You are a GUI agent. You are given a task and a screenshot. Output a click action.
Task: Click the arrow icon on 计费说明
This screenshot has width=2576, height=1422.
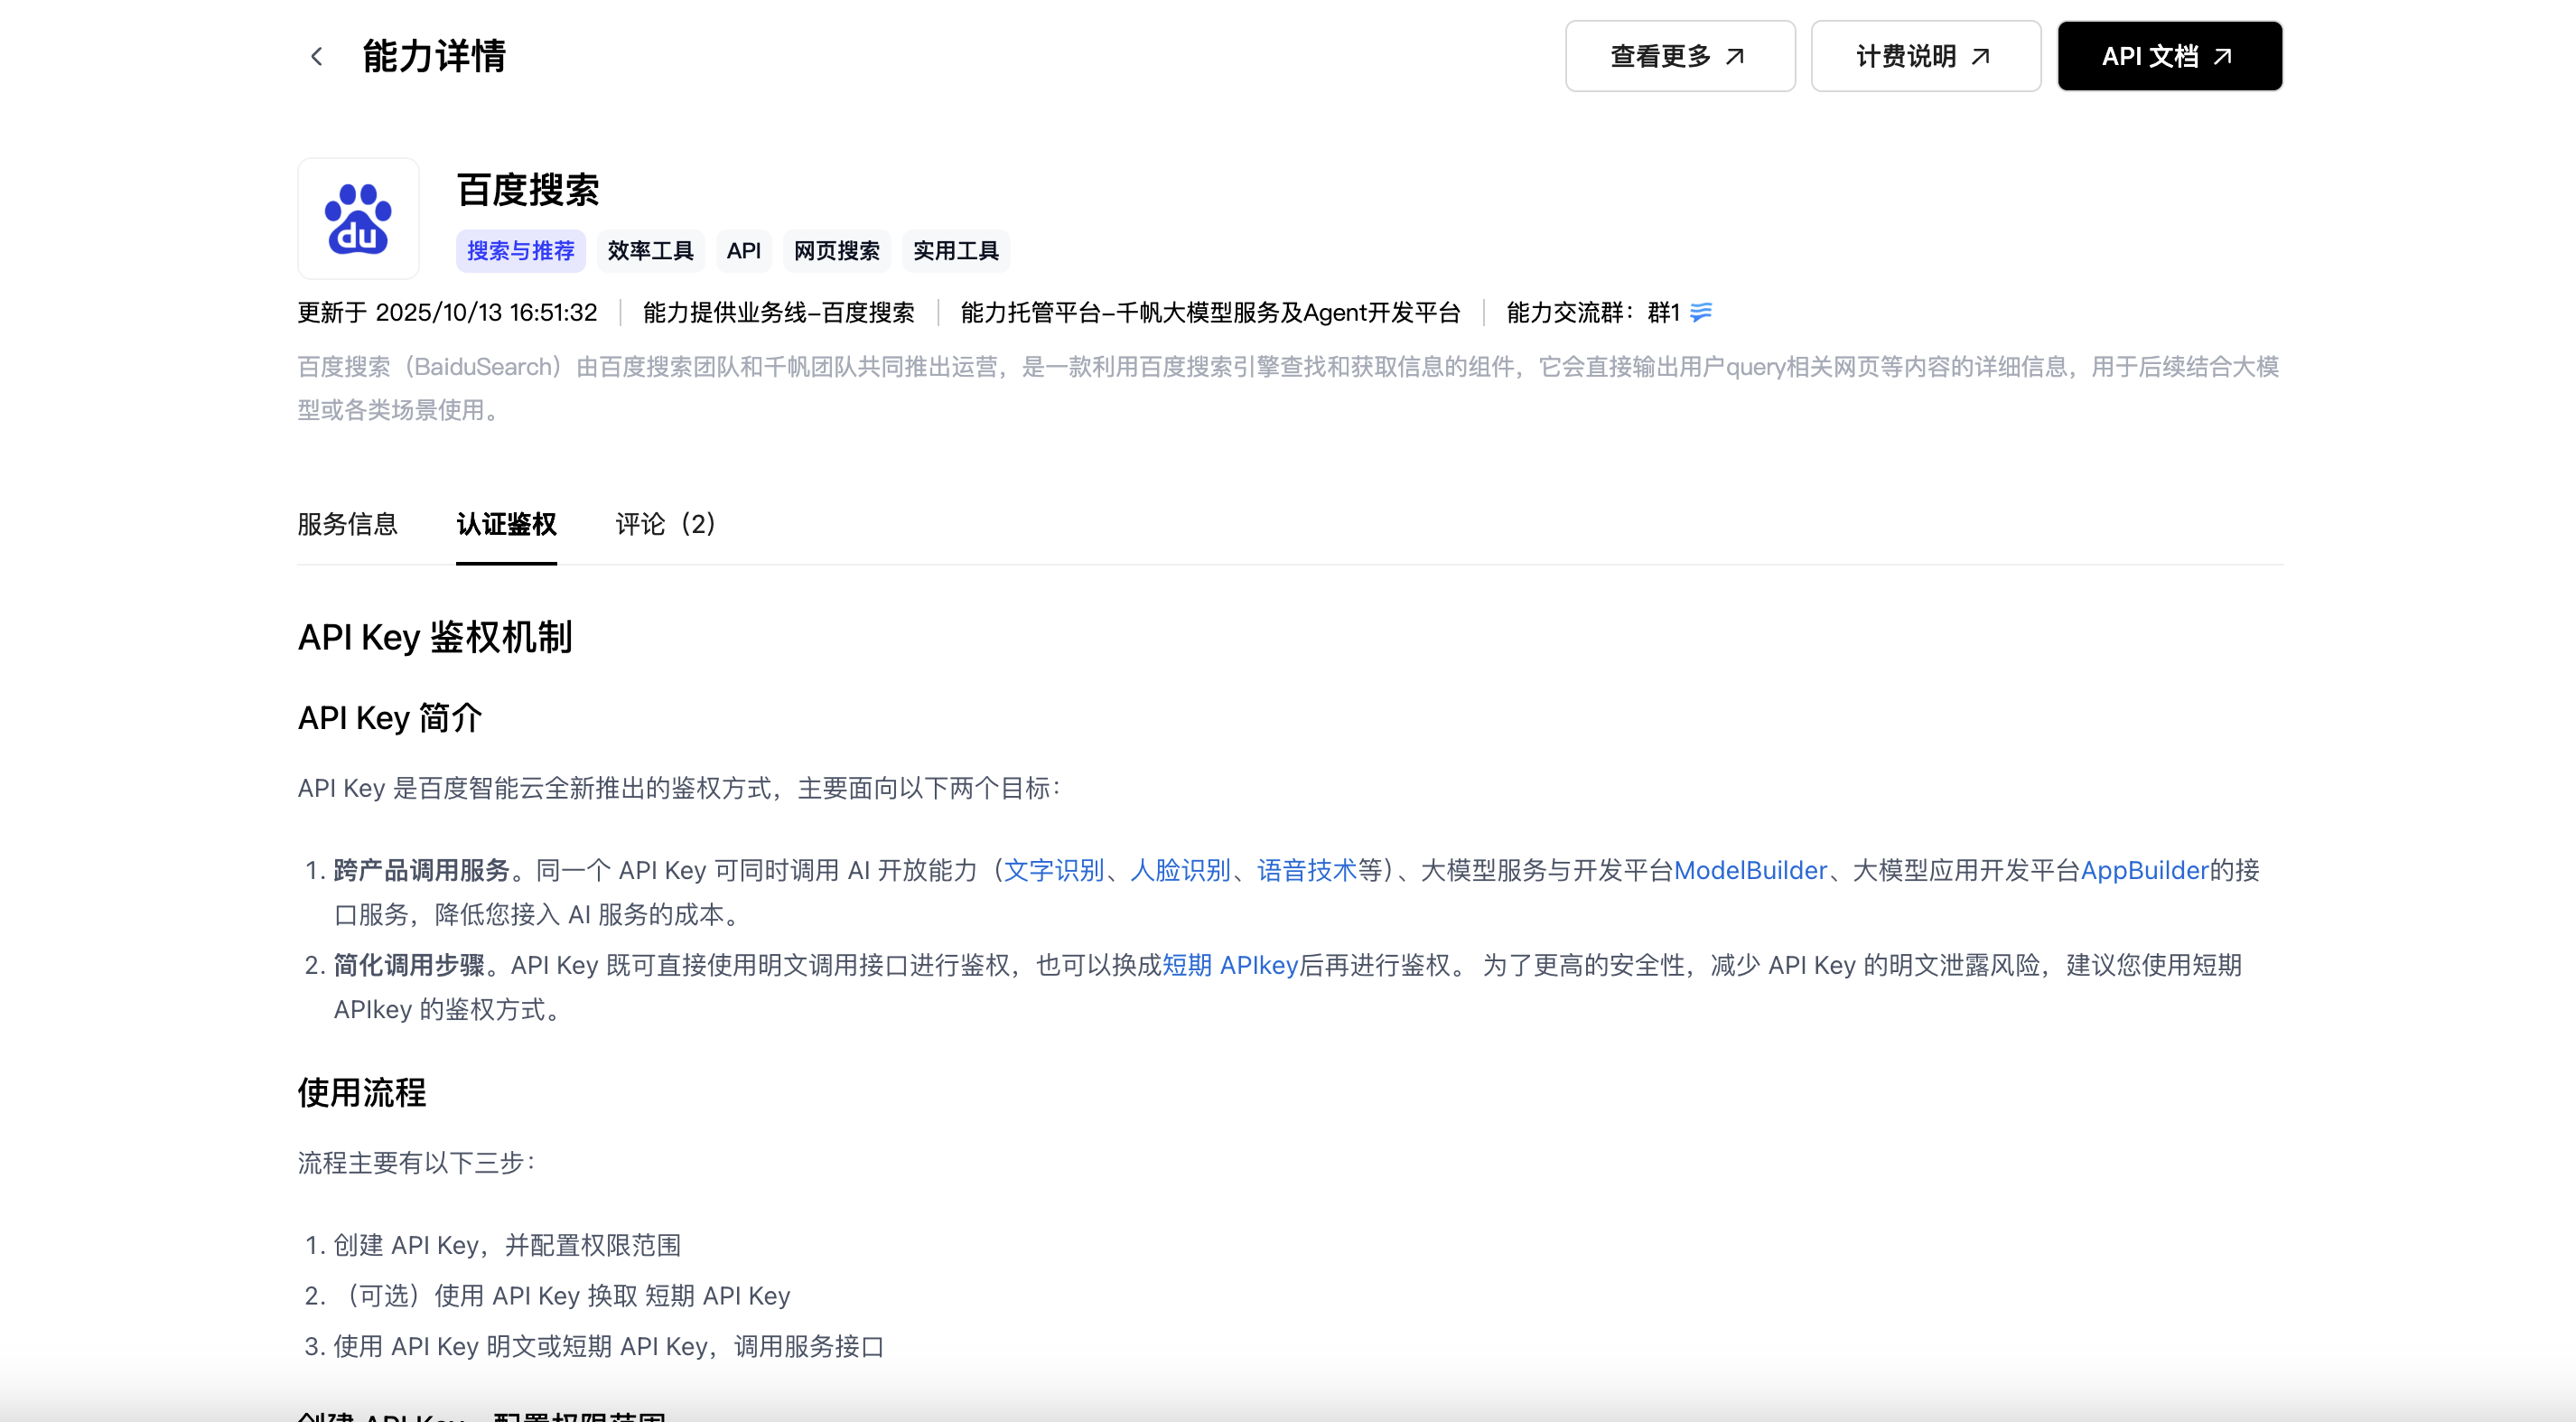pyautogui.click(x=1981, y=56)
